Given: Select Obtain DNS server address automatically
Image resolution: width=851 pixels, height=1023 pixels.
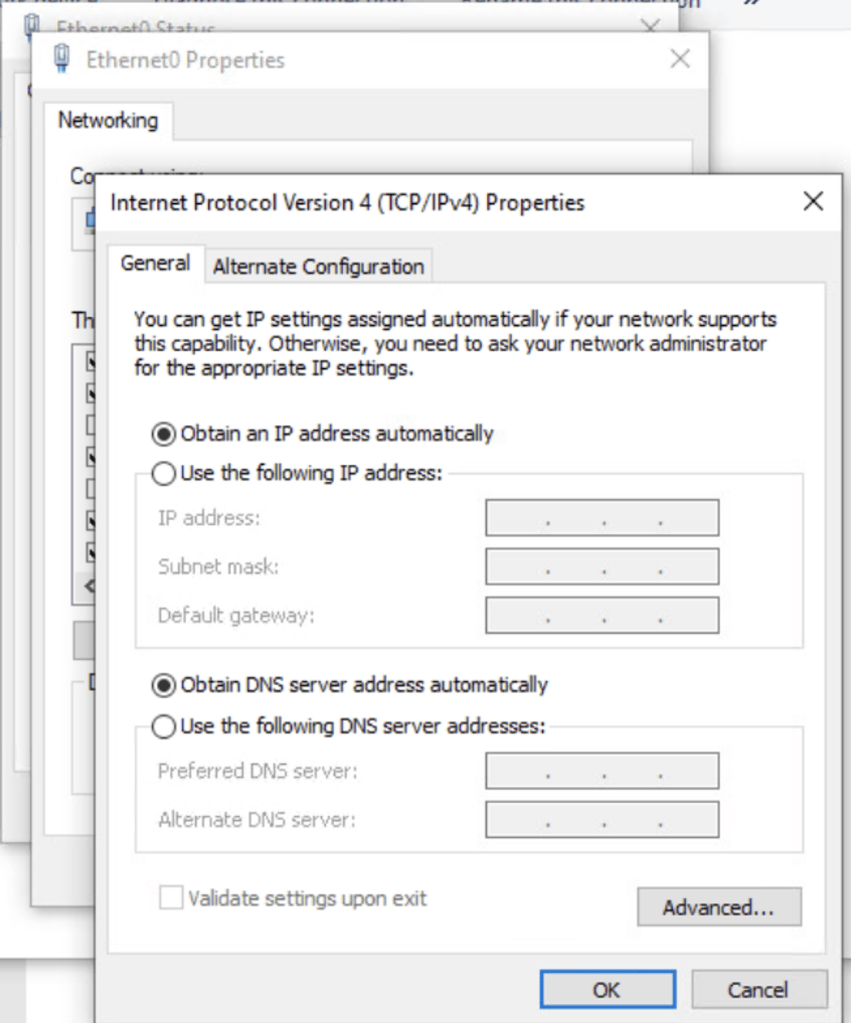Looking at the screenshot, I should [162, 685].
